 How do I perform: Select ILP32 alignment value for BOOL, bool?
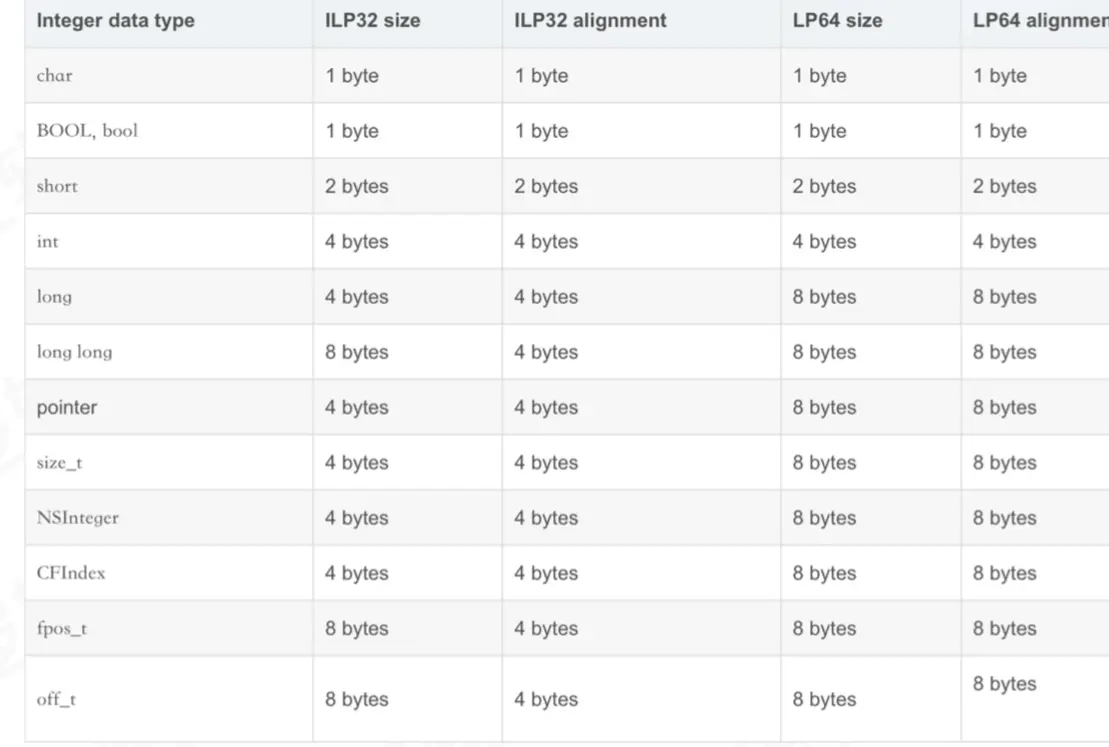point(541,131)
